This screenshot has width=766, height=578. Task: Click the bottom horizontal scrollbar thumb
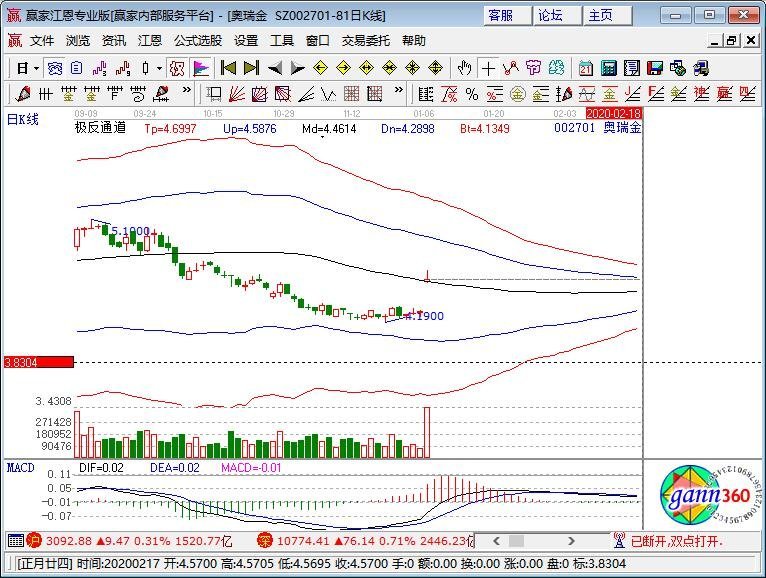516,541
